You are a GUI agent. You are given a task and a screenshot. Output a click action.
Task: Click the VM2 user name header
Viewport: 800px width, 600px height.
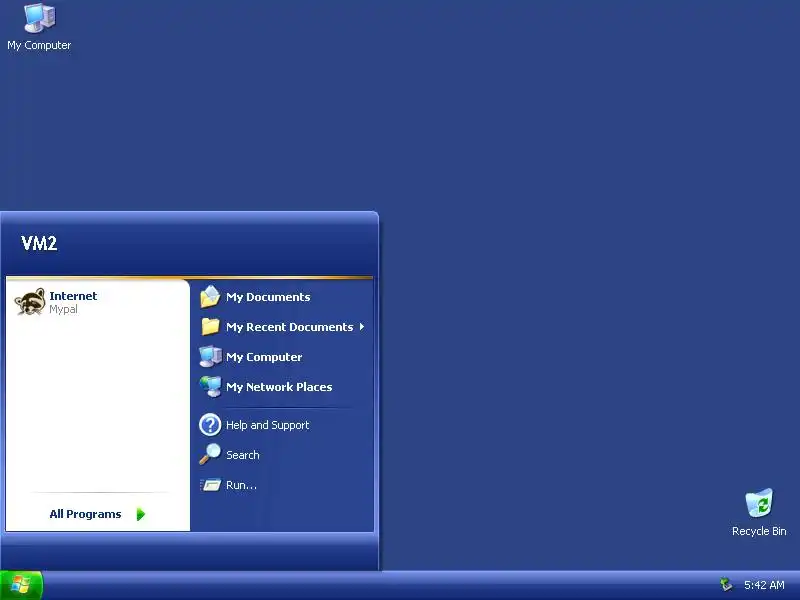[x=39, y=243]
